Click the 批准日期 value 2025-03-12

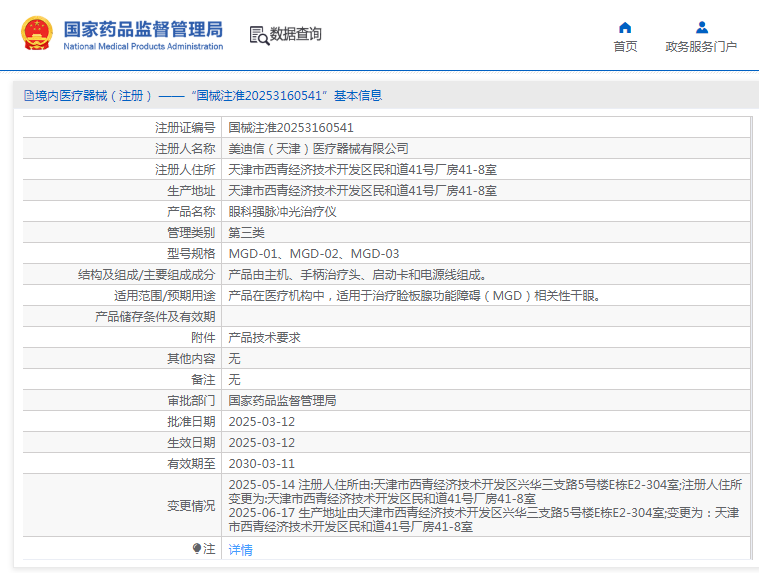(262, 422)
